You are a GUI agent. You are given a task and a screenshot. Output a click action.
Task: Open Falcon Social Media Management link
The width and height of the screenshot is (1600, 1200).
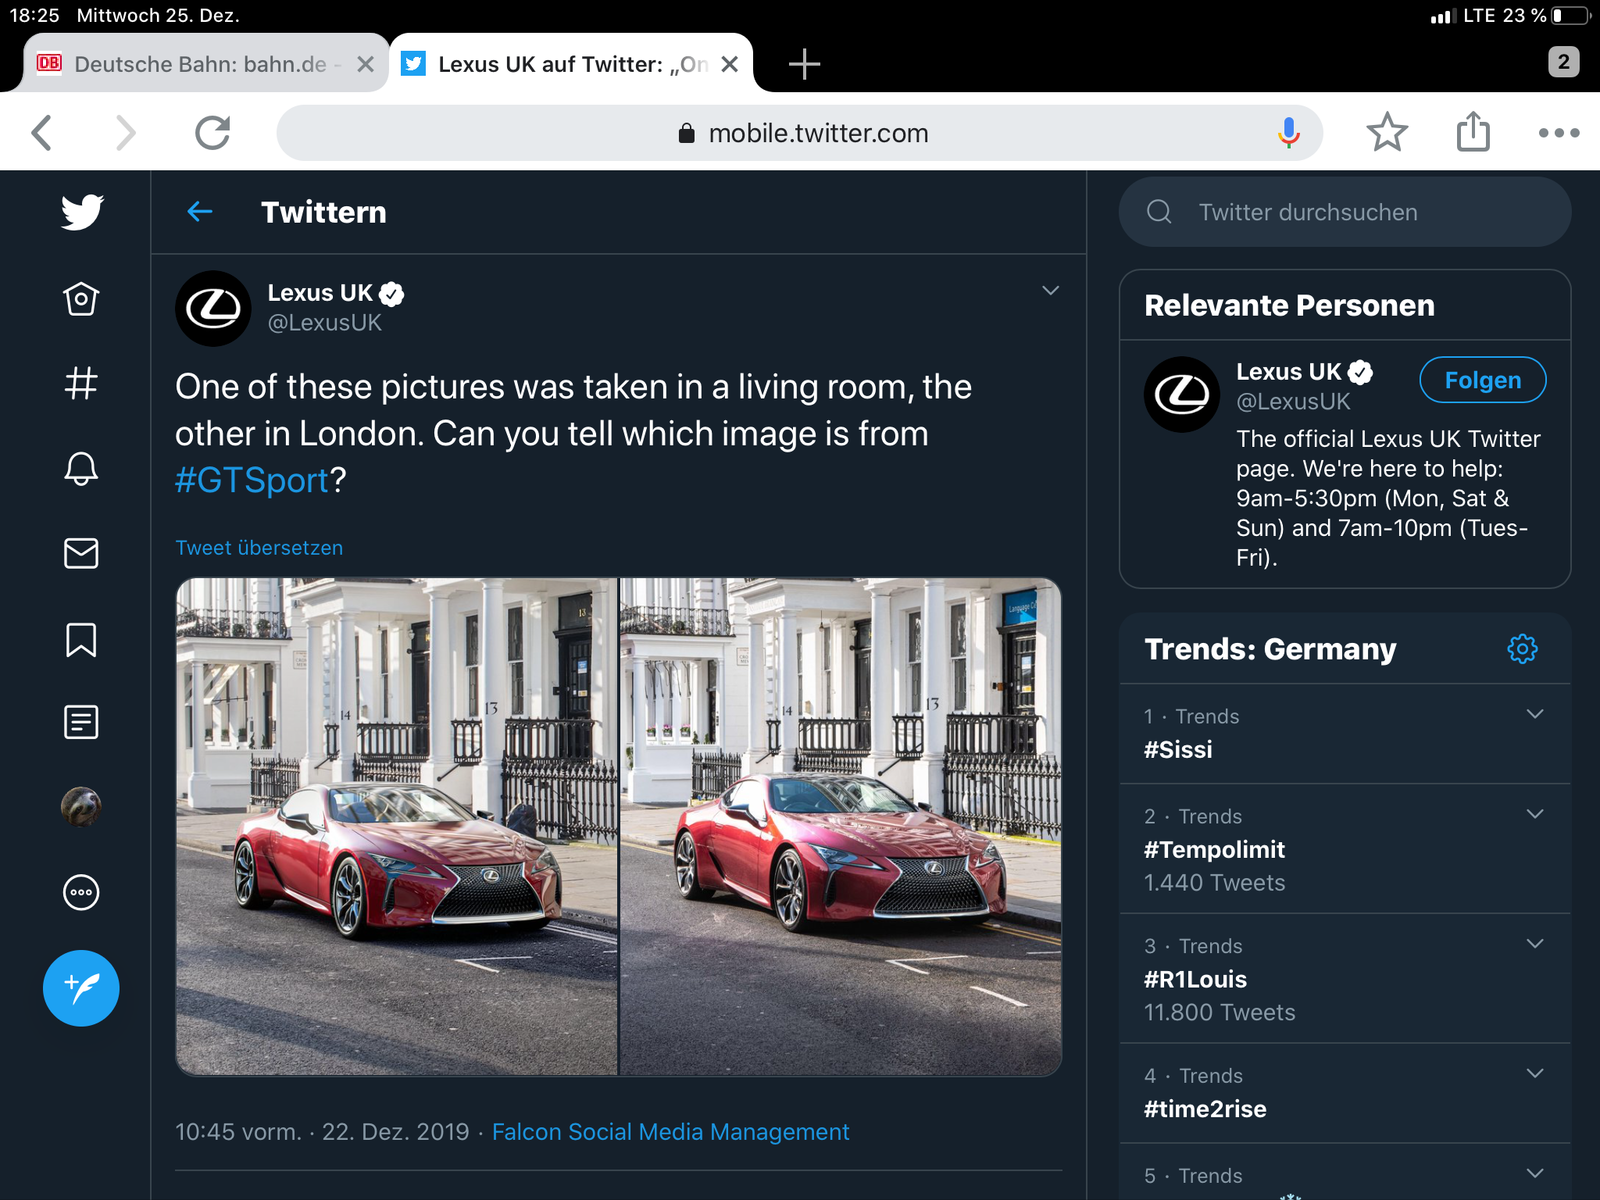click(670, 1132)
